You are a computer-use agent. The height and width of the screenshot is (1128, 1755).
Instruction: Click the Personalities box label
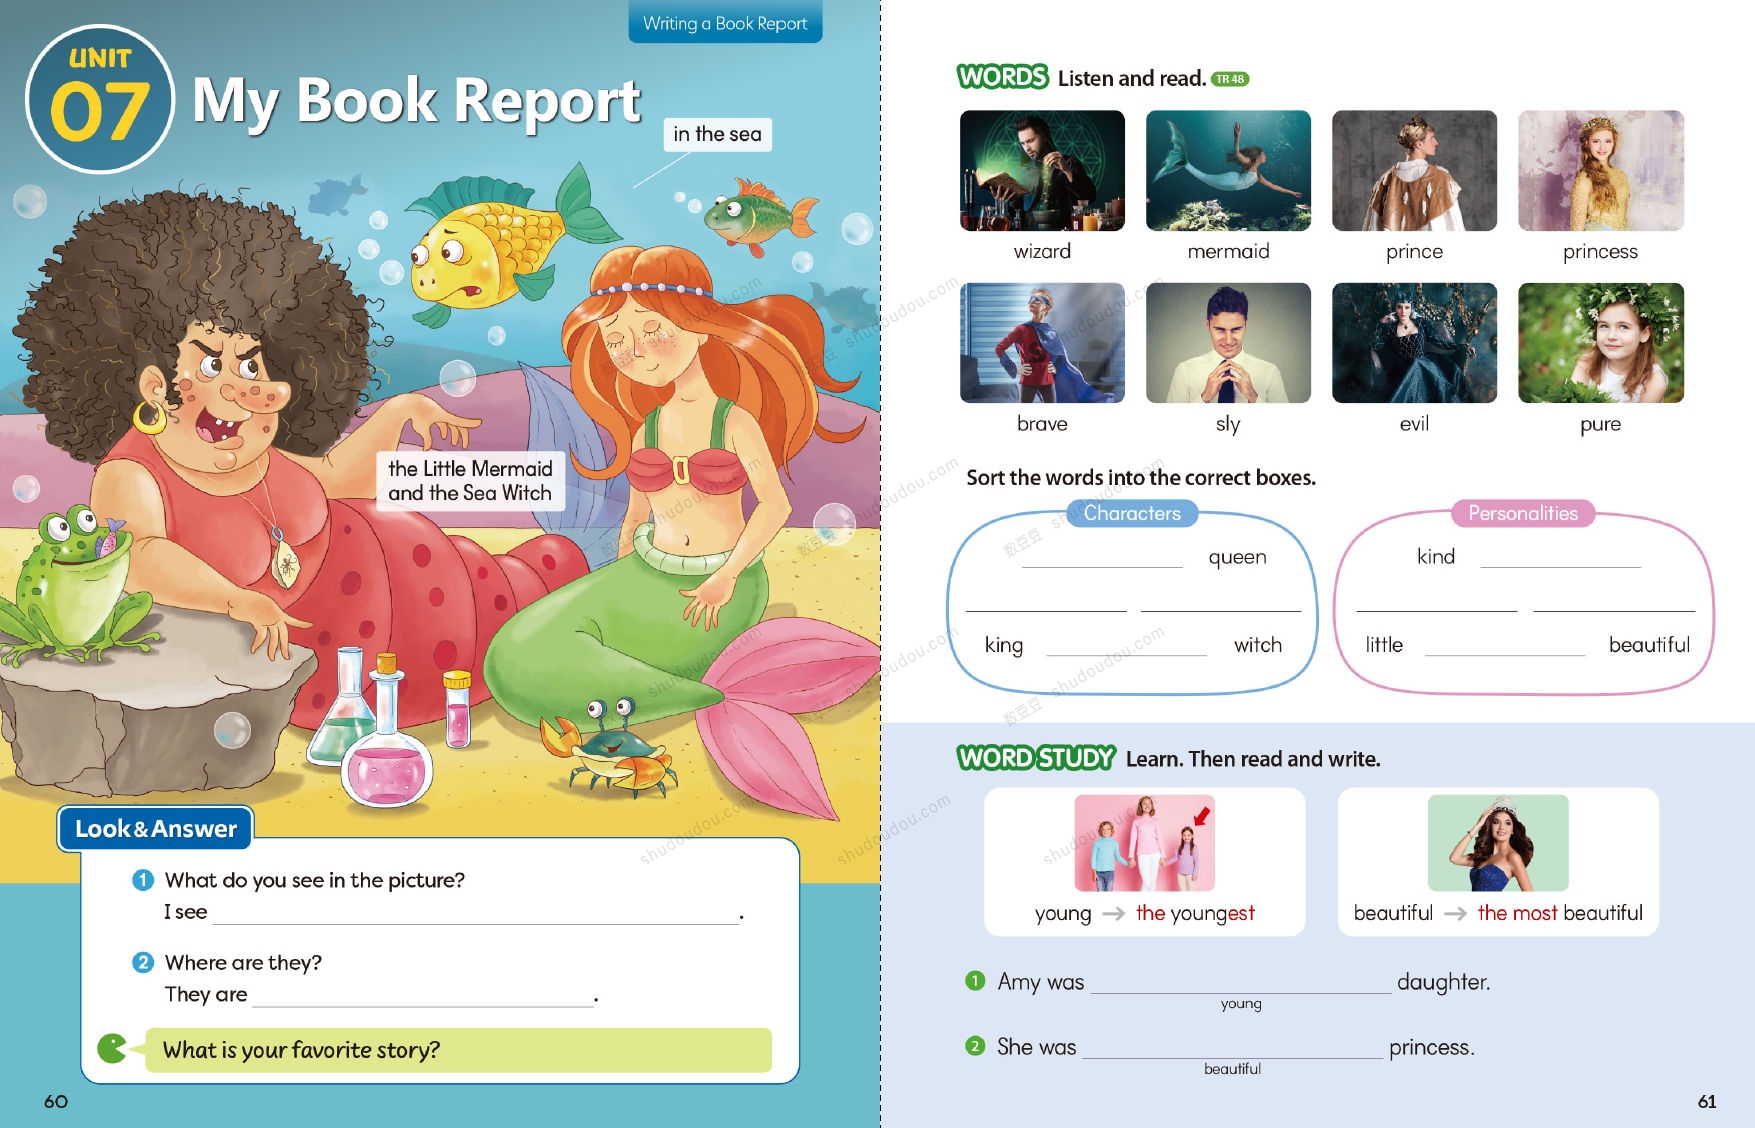click(x=1522, y=513)
